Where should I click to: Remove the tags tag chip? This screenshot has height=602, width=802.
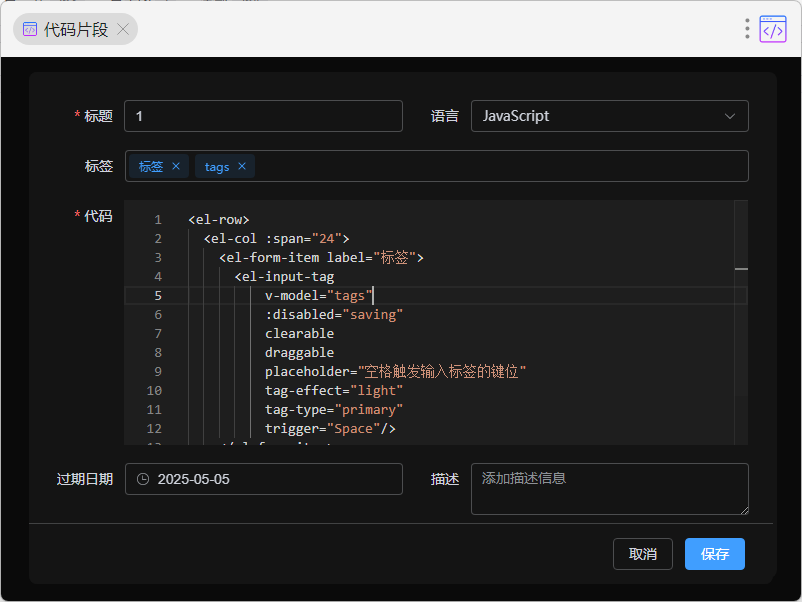[x=242, y=166]
